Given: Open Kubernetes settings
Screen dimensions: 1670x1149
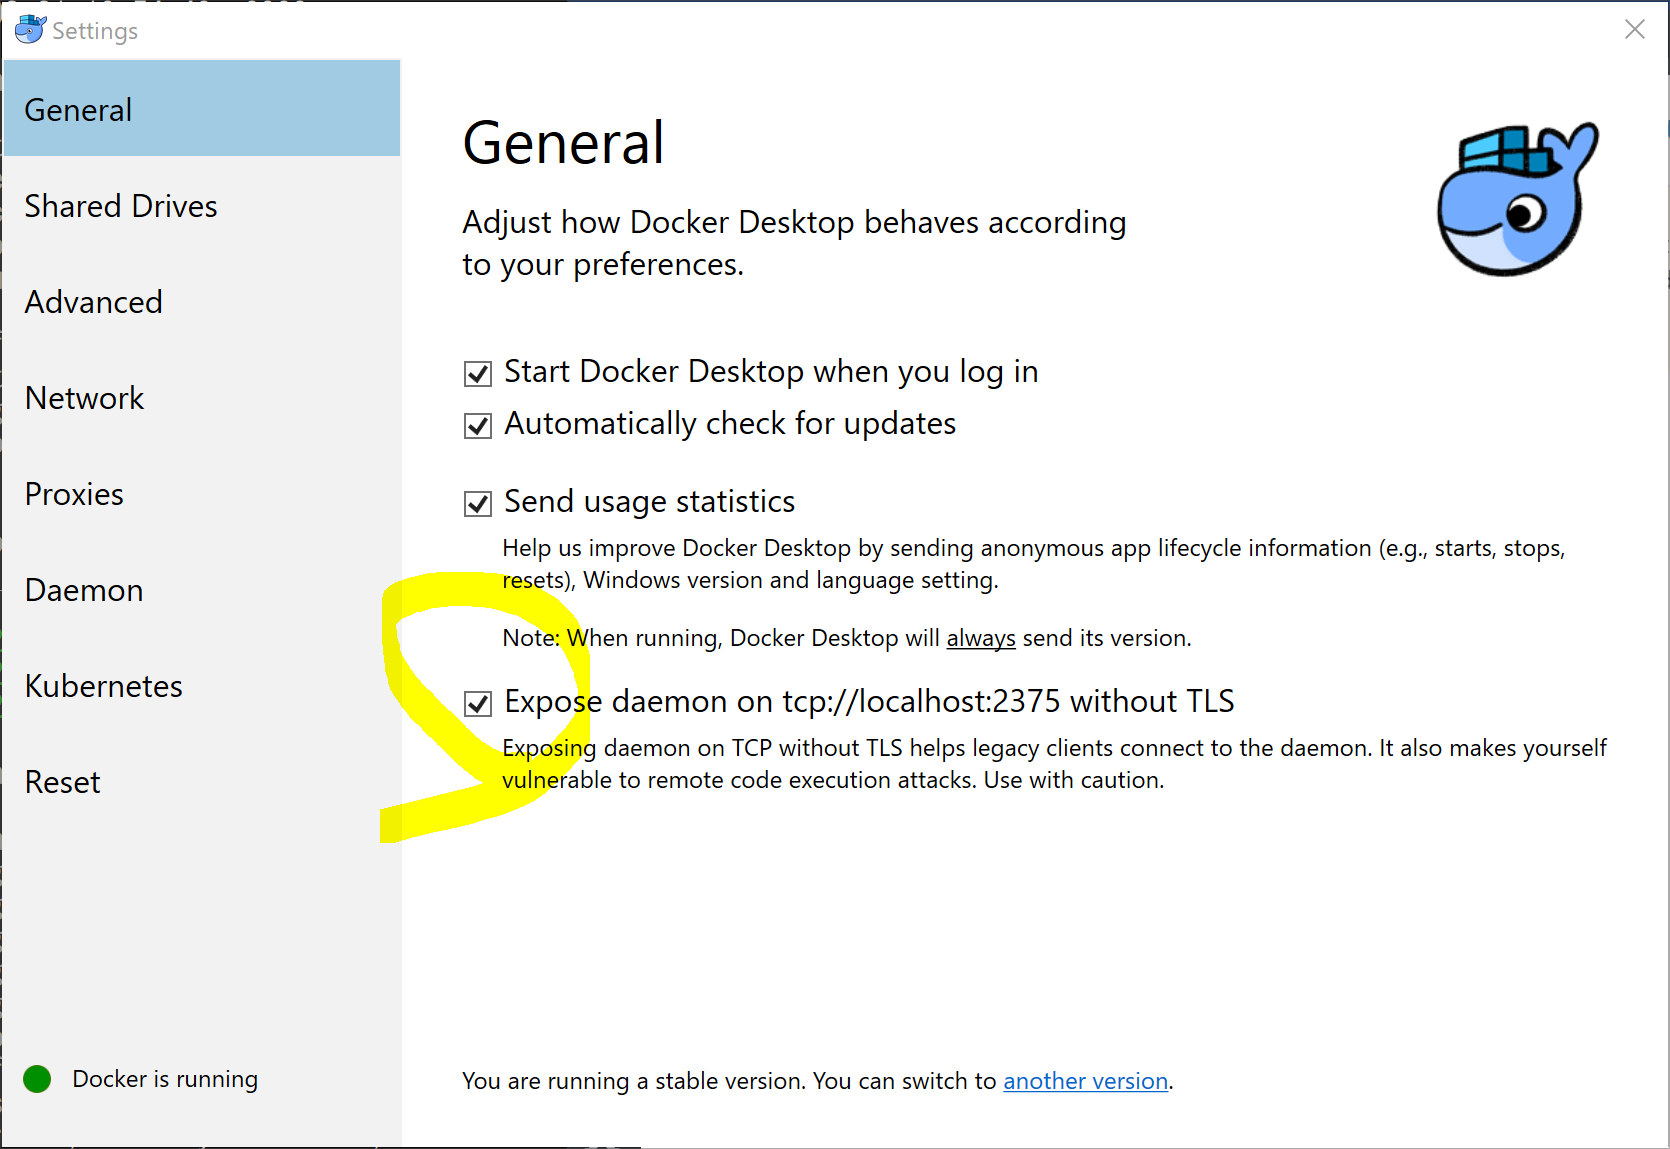Looking at the screenshot, I should click(x=202, y=685).
